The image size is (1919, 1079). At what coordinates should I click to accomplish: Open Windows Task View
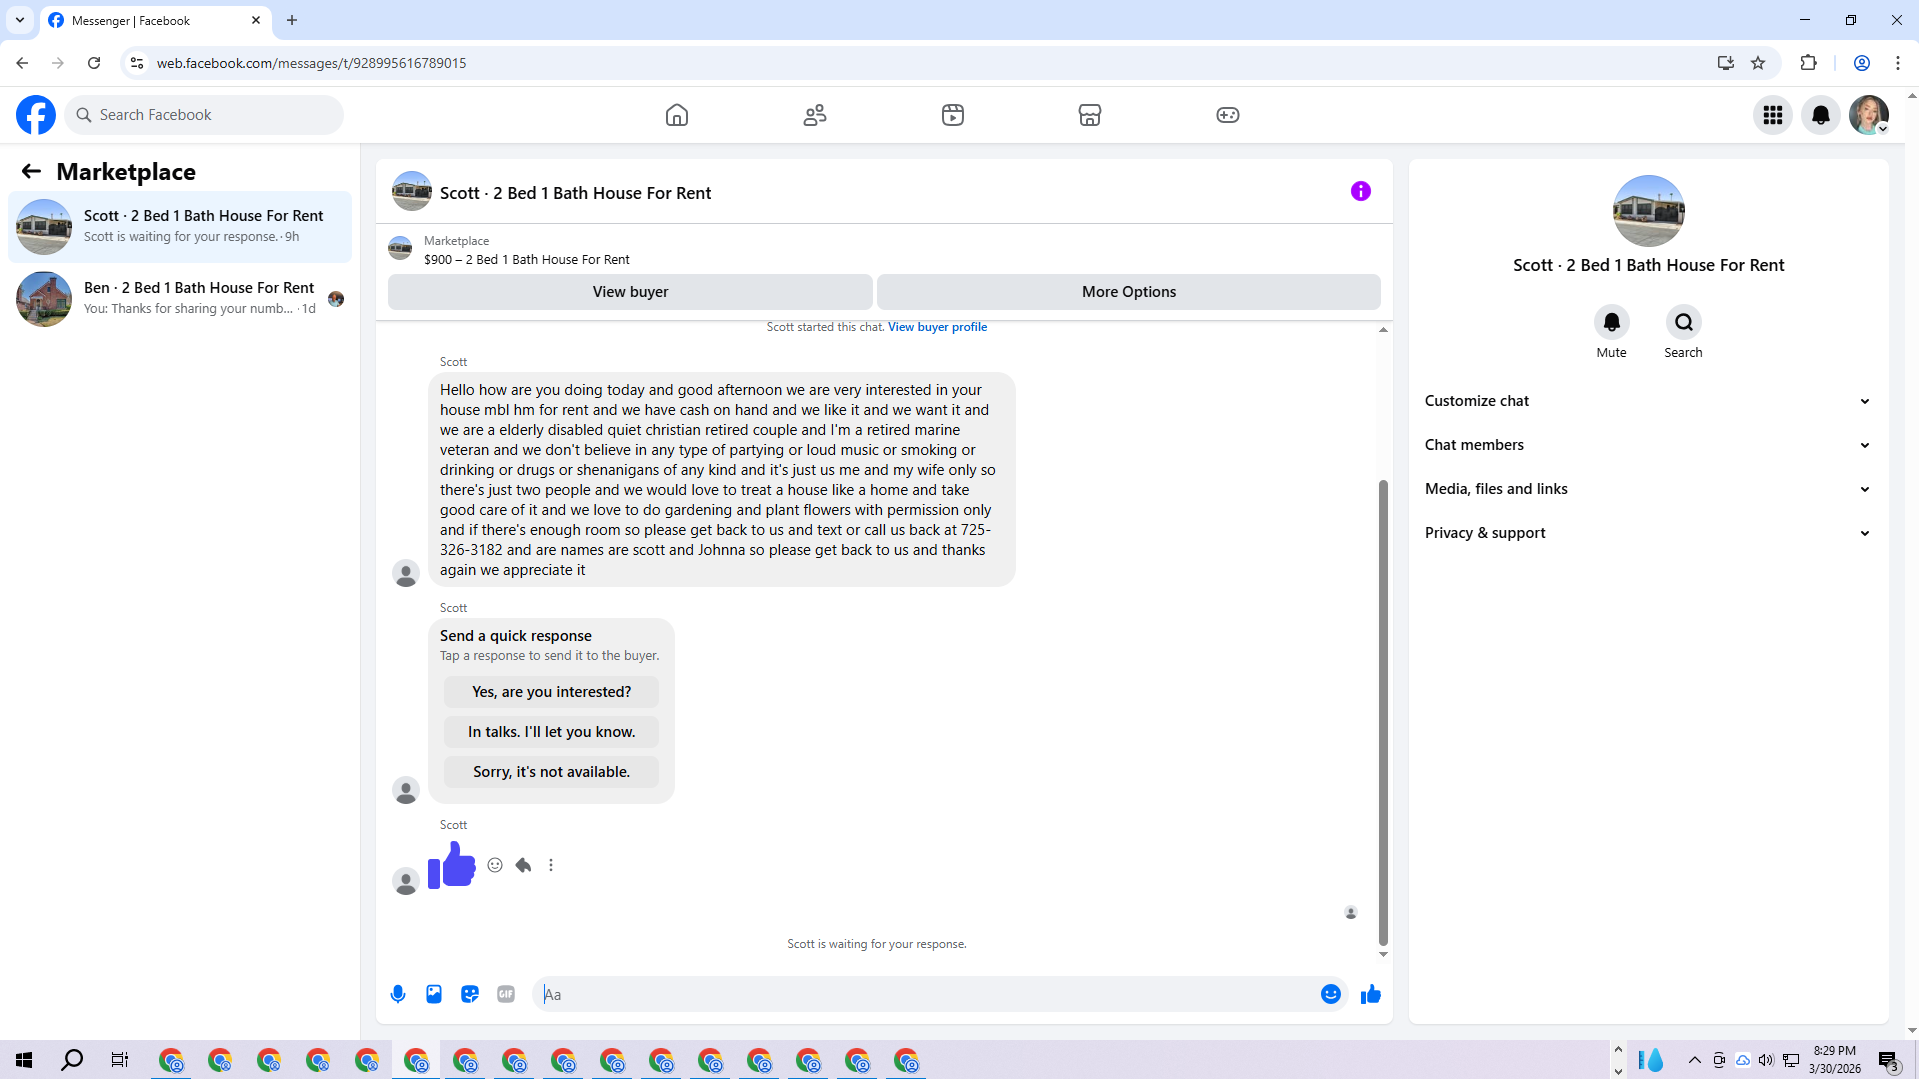(120, 1060)
